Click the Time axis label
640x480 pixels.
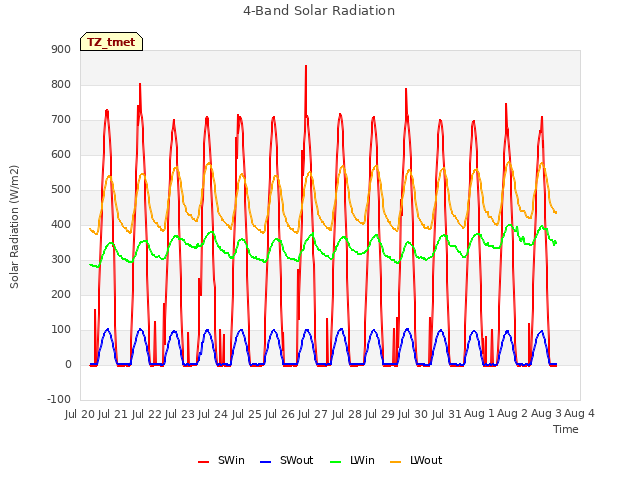566,429
